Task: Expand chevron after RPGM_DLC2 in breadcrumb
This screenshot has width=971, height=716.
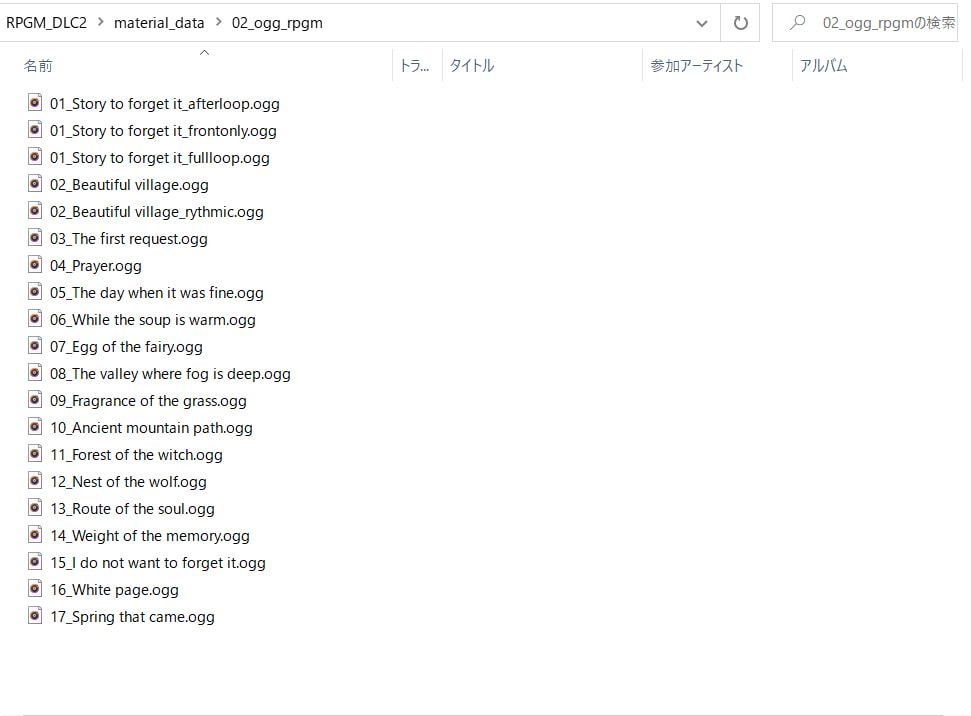Action: (100, 23)
